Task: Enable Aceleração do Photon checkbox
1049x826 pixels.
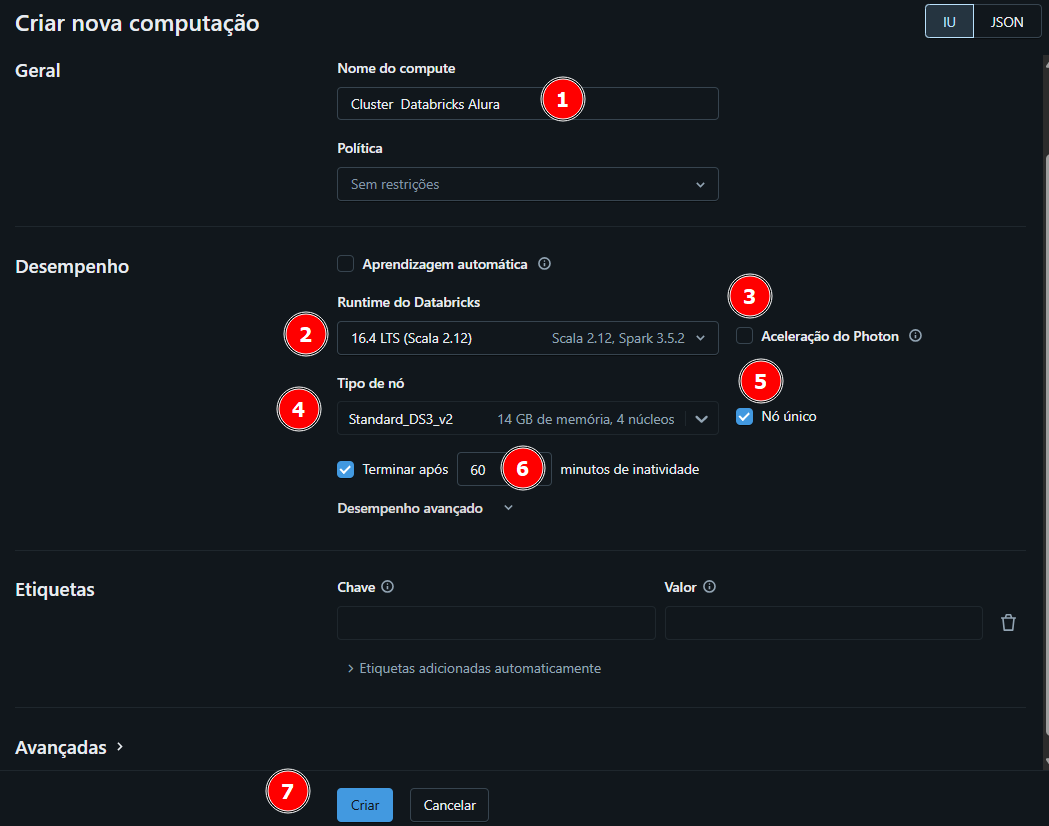Action: click(x=744, y=336)
